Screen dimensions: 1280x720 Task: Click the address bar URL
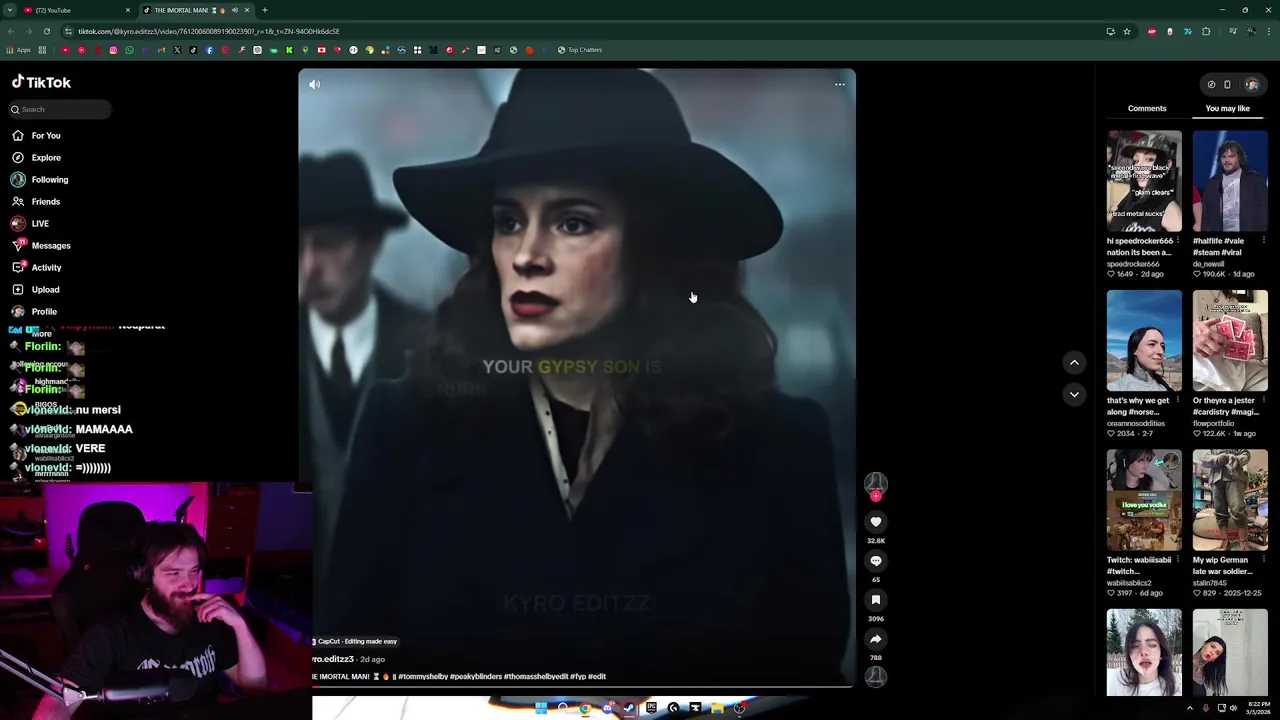click(x=208, y=31)
